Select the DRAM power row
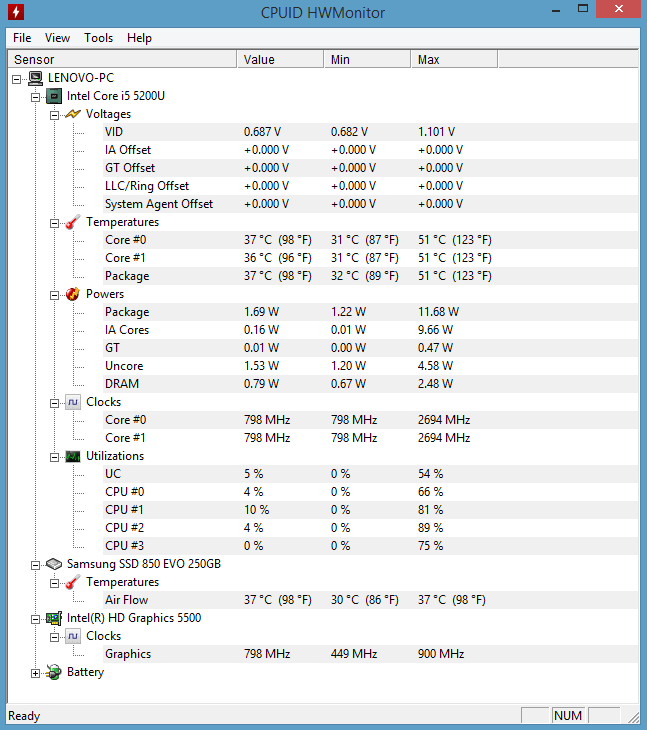The image size is (647, 730). coord(371,384)
